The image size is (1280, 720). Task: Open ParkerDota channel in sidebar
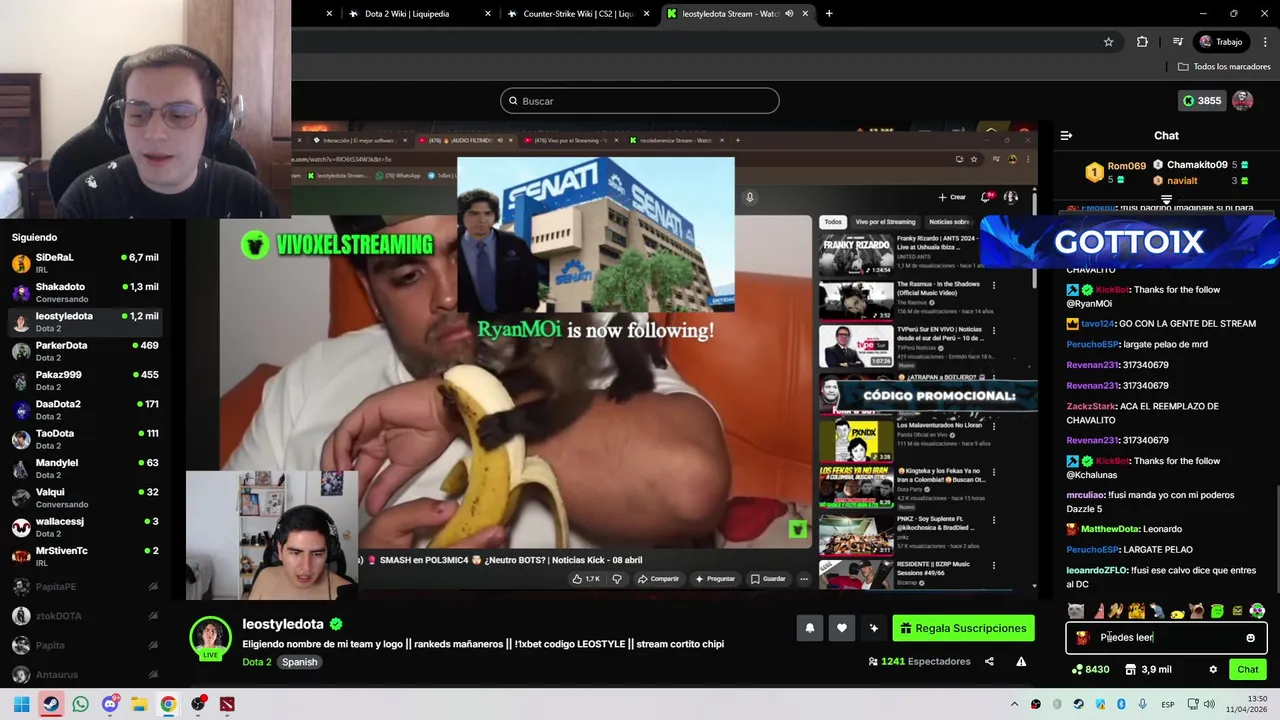pyautogui.click(x=86, y=352)
